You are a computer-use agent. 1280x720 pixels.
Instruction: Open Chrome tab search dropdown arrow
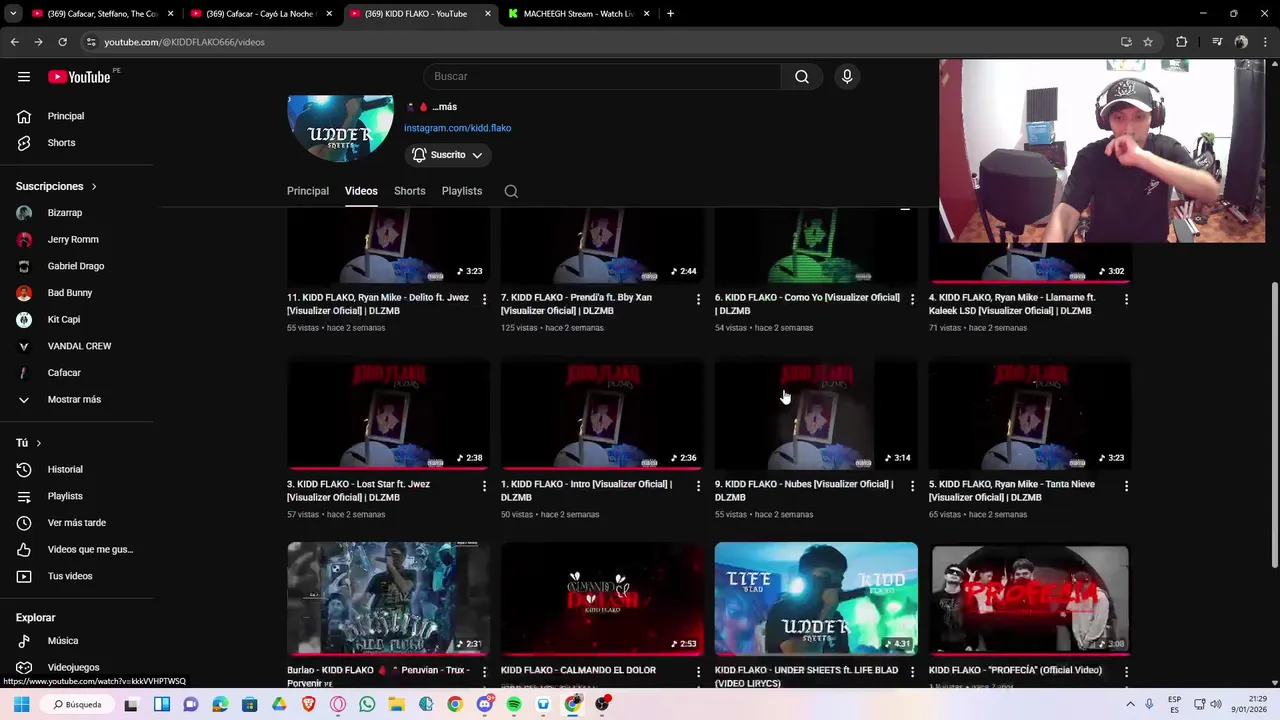(13, 14)
